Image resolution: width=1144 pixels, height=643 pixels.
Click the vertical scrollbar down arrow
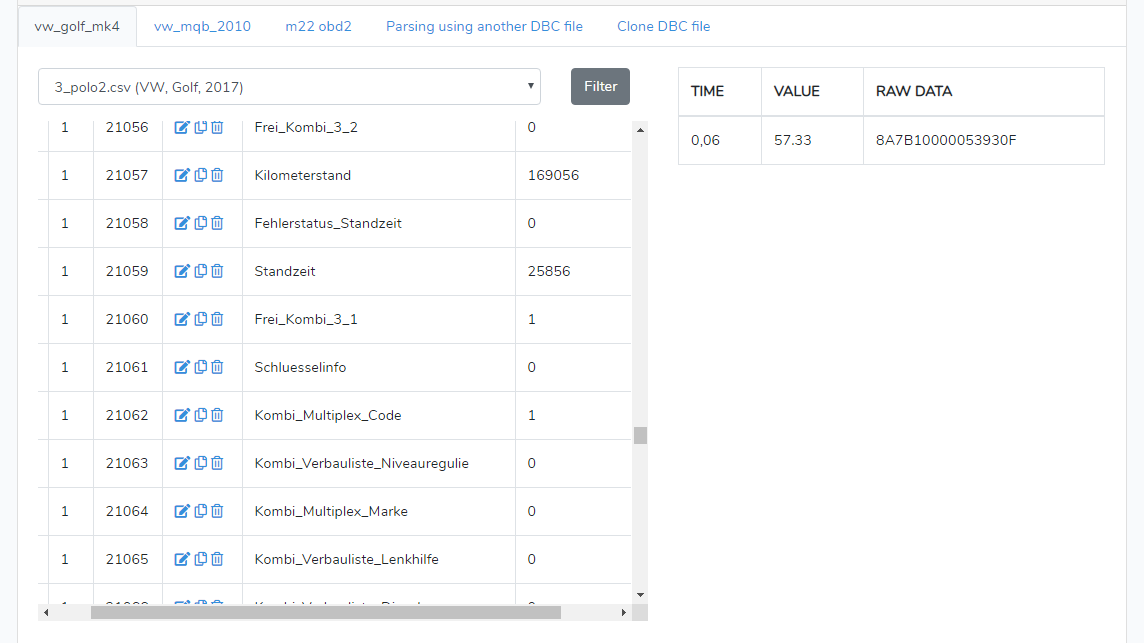(x=640, y=595)
